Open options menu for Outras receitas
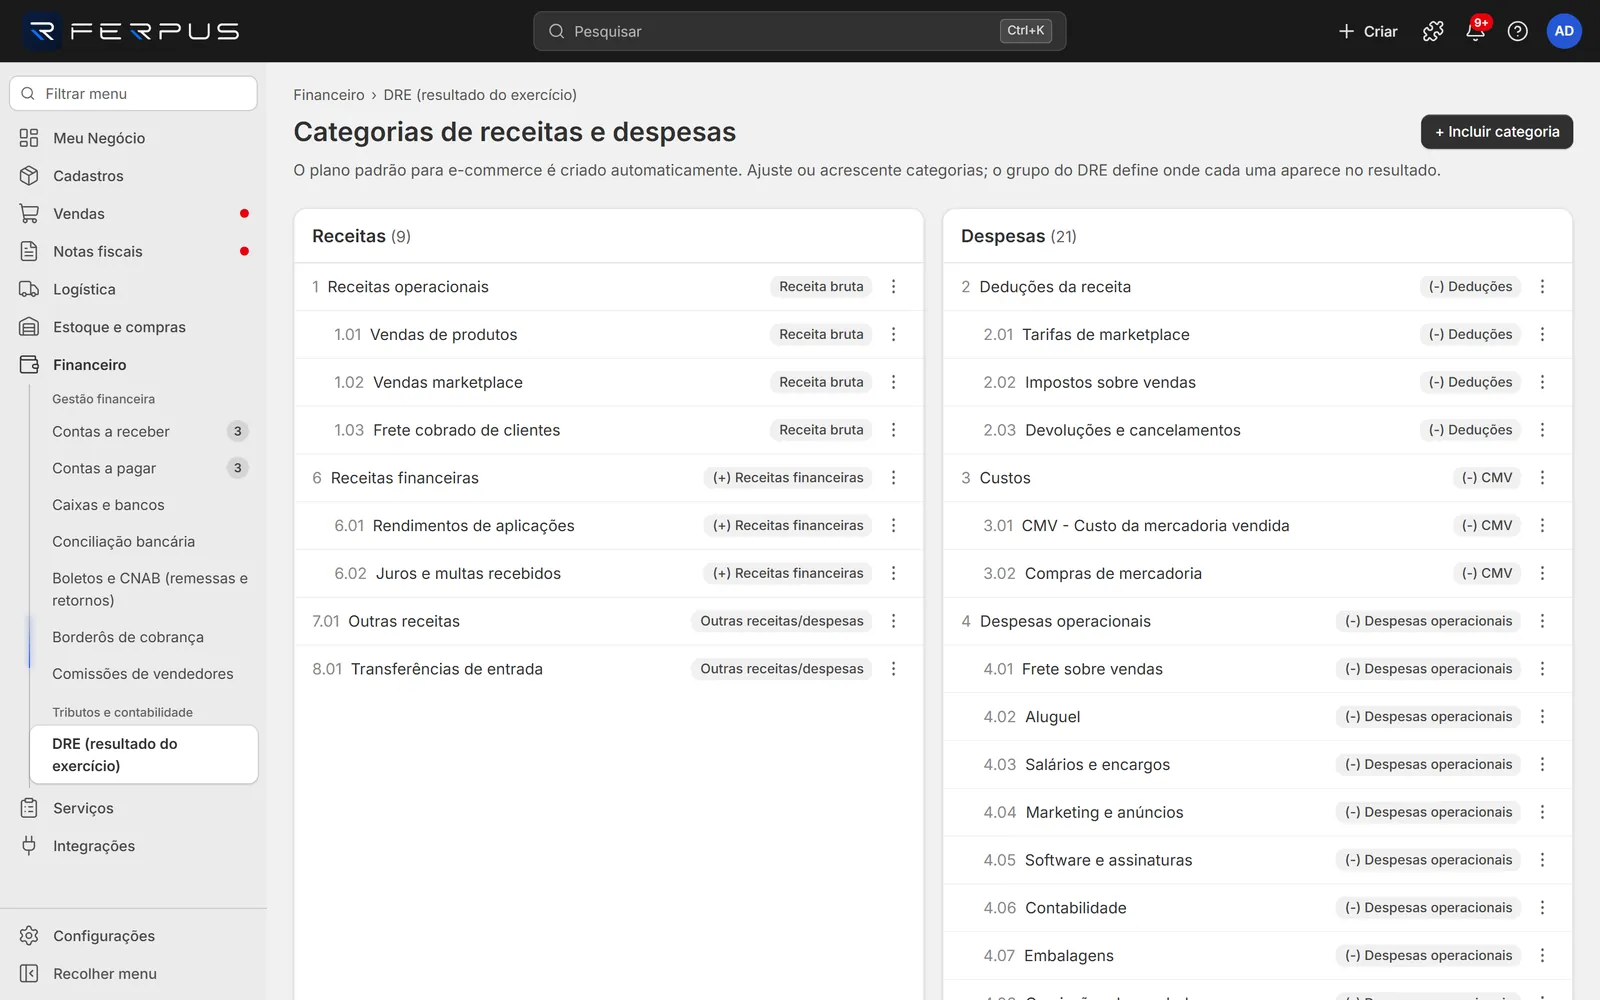Viewport: 1600px width, 1000px height. (894, 621)
